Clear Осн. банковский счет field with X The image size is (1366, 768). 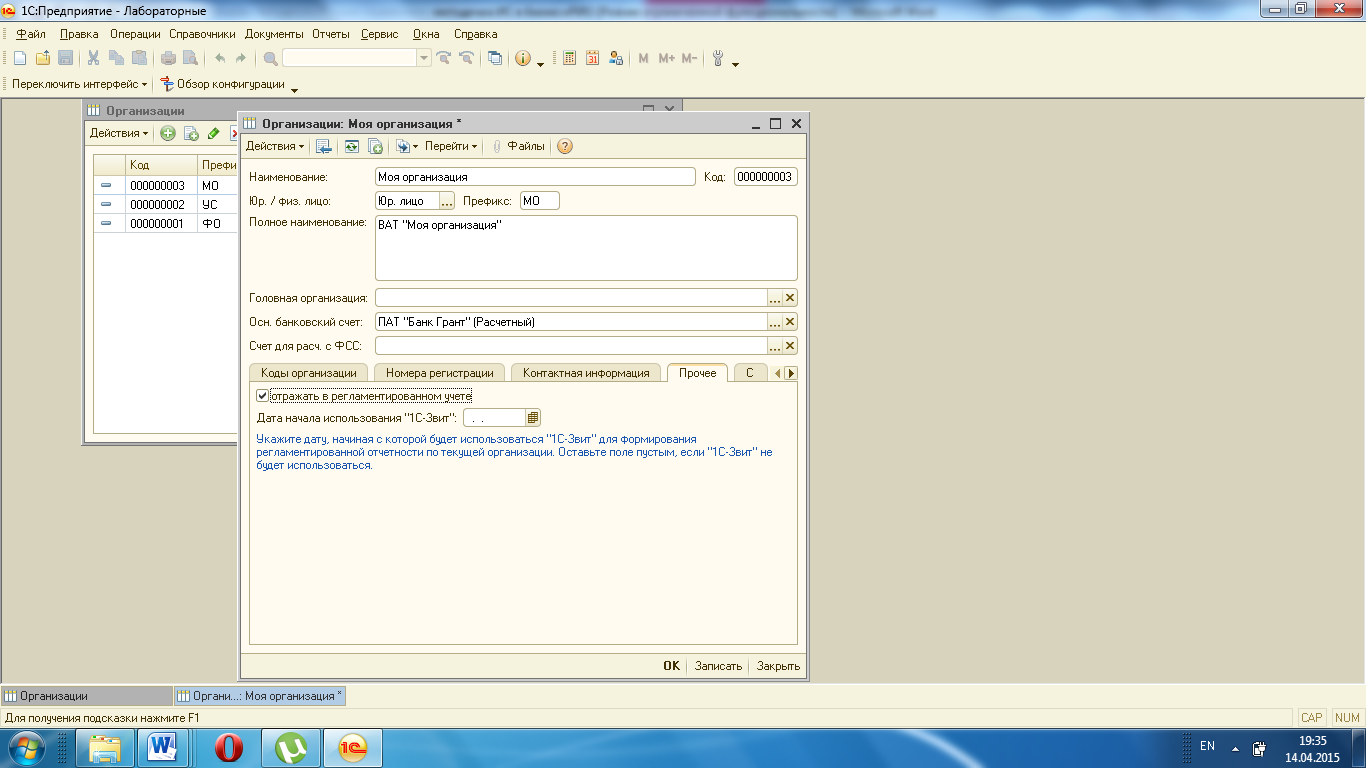[790, 322]
